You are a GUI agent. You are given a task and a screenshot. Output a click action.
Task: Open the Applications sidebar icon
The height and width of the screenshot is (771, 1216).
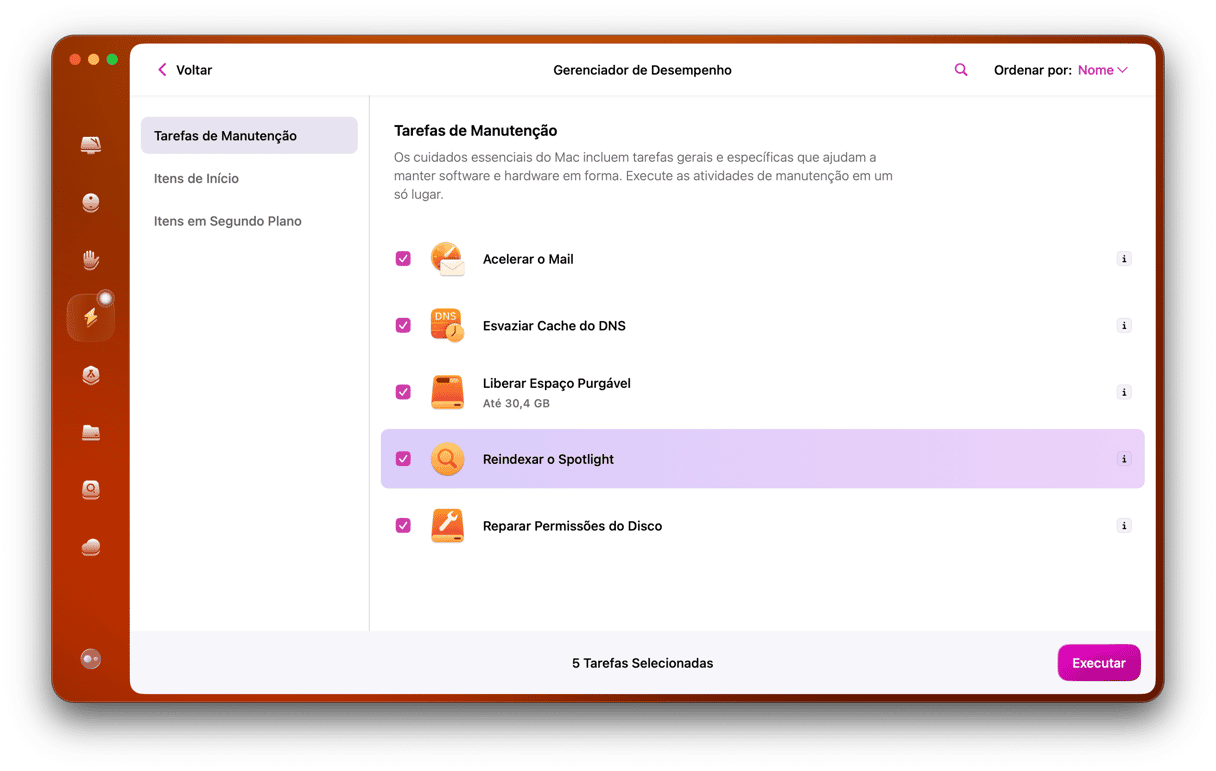pyautogui.click(x=91, y=375)
